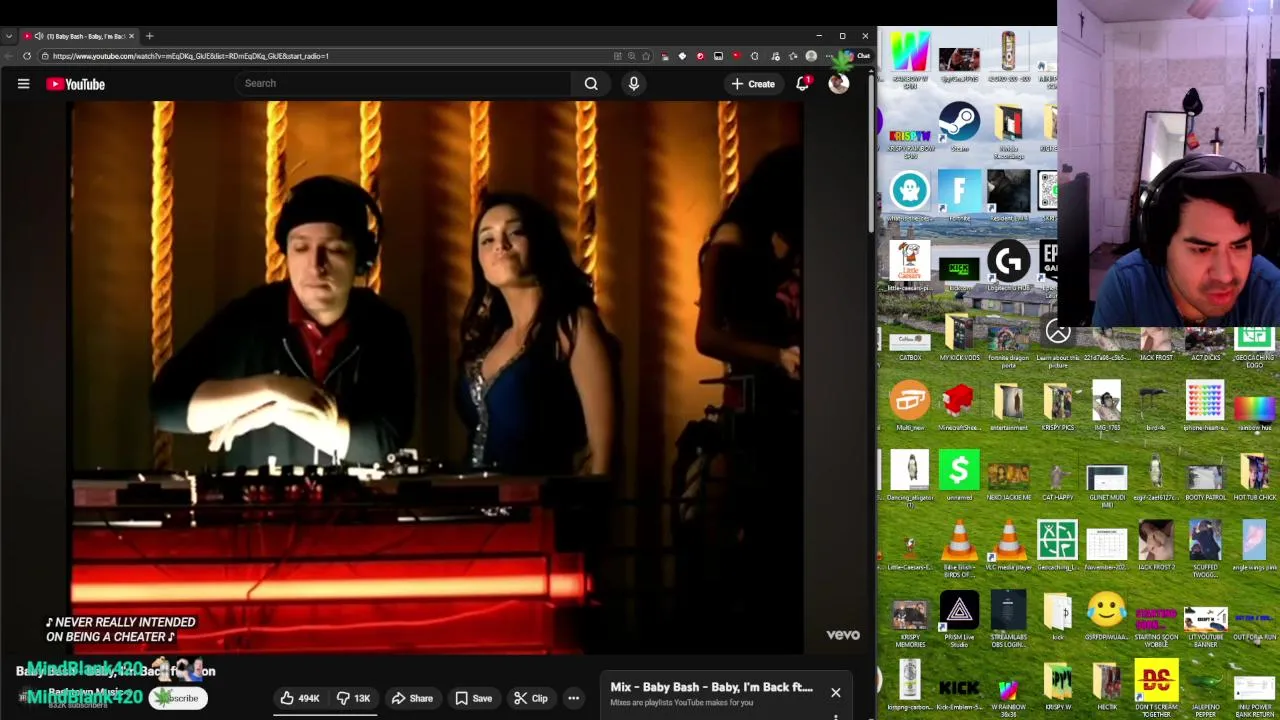Open the KRISPY PICS folder
The image size is (1280, 720).
click(1057, 406)
